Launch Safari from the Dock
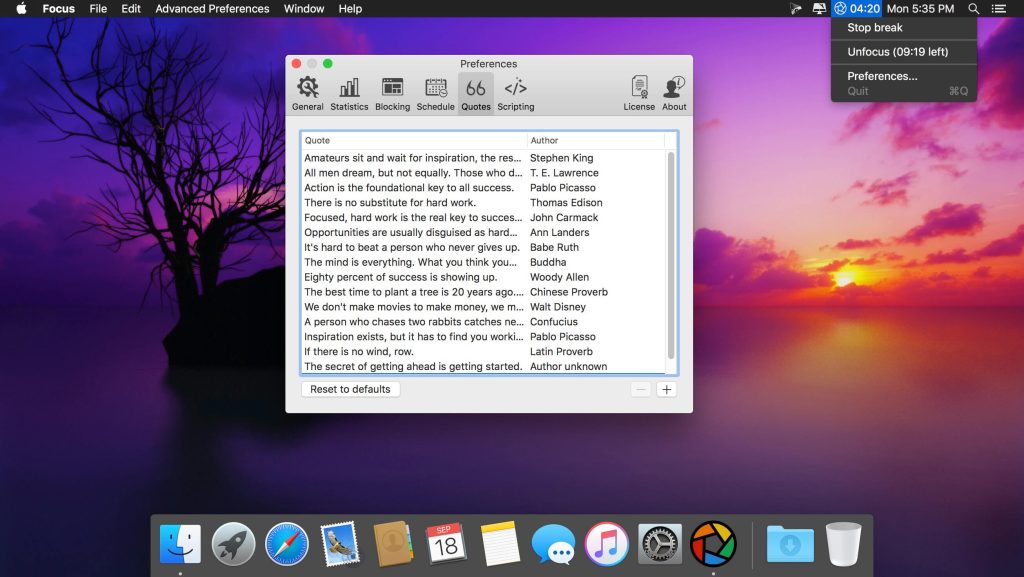Image resolution: width=1024 pixels, height=577 pixels. 287,544
